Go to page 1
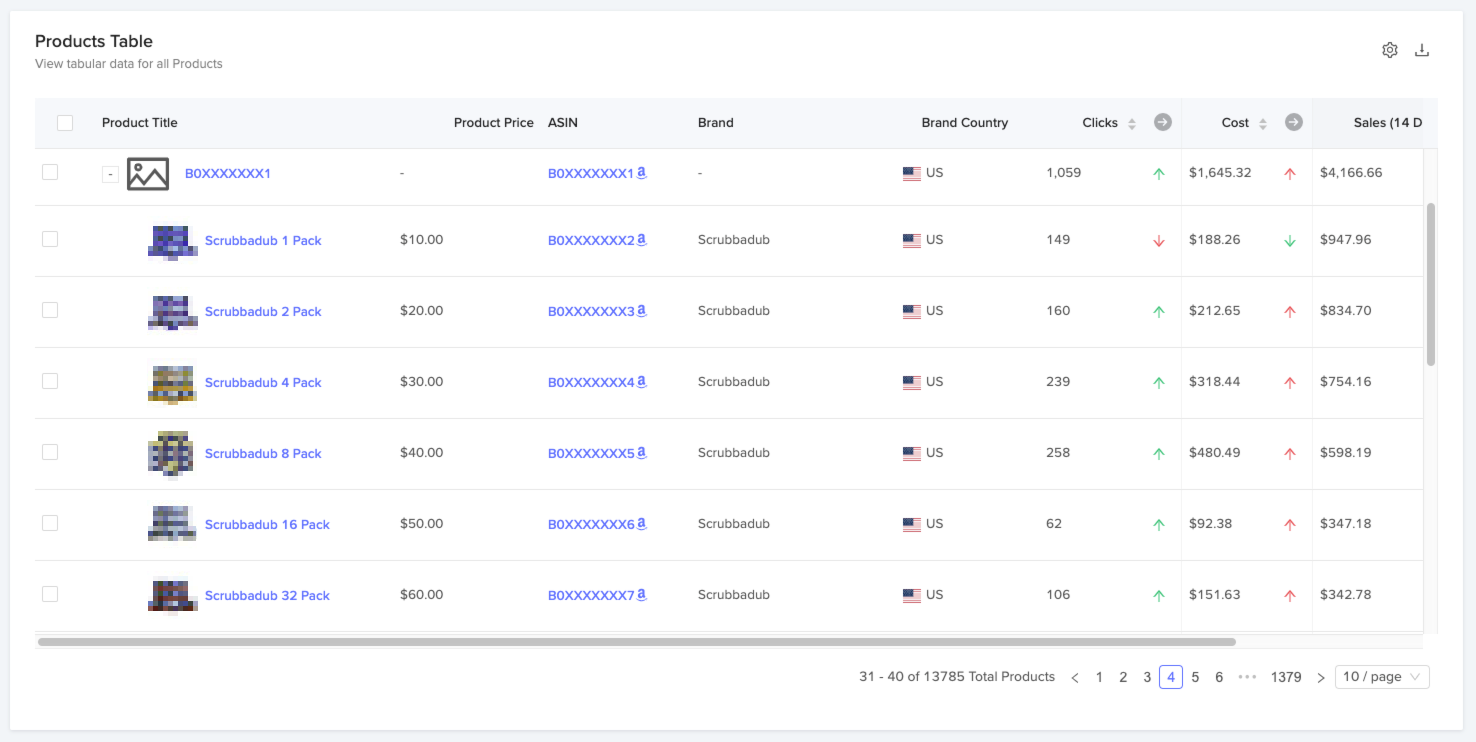Image resolution: width=1476 pixels, height=742 pixels. (x=1099, y=677)
